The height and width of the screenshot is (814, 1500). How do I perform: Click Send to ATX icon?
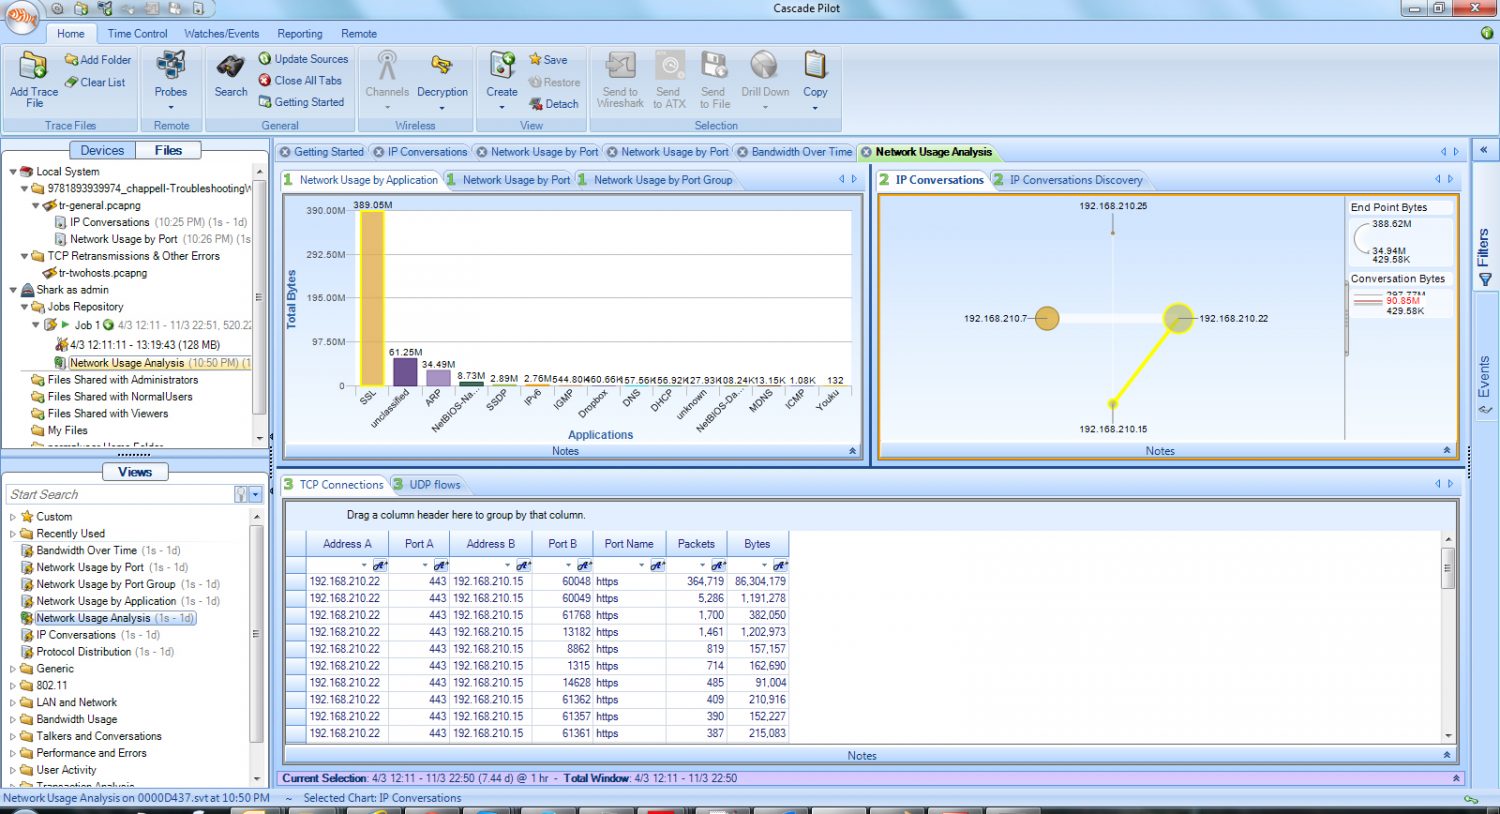(x=670, y=66)
